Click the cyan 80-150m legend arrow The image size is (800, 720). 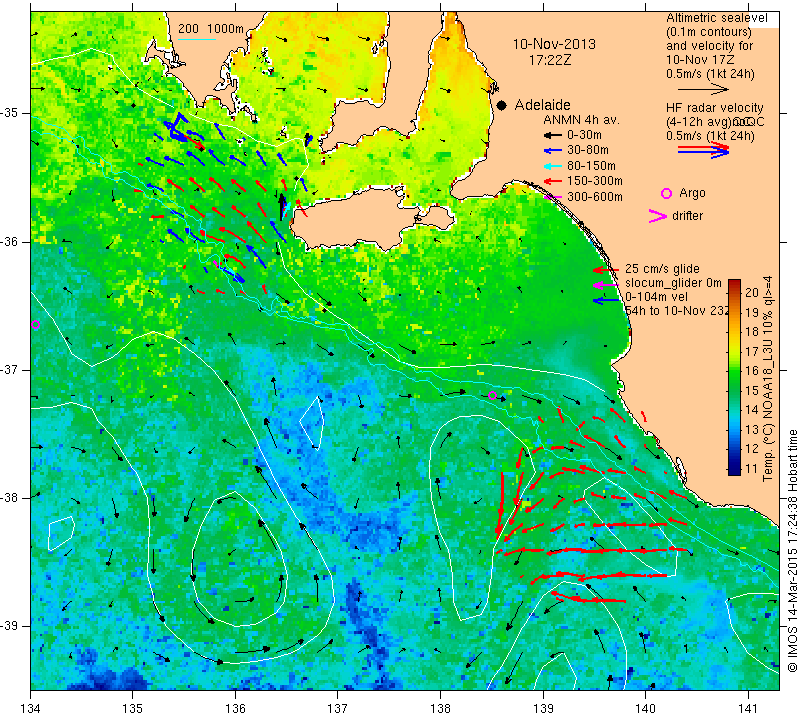552,166
